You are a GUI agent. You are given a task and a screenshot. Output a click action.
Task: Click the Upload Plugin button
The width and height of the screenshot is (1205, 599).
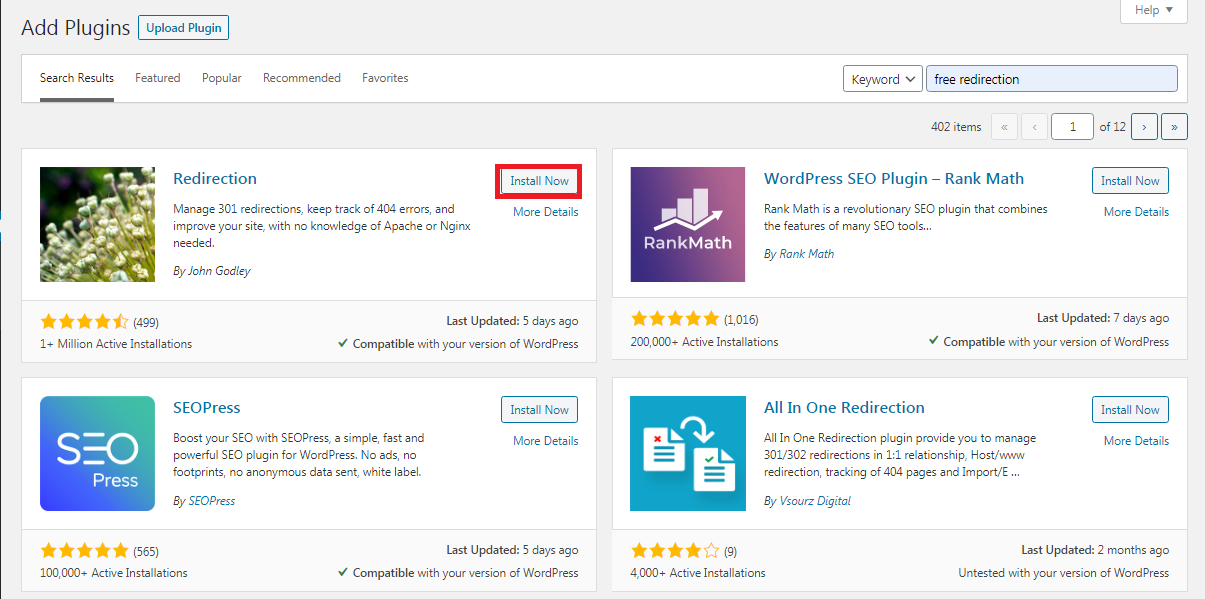click(183, 28)
